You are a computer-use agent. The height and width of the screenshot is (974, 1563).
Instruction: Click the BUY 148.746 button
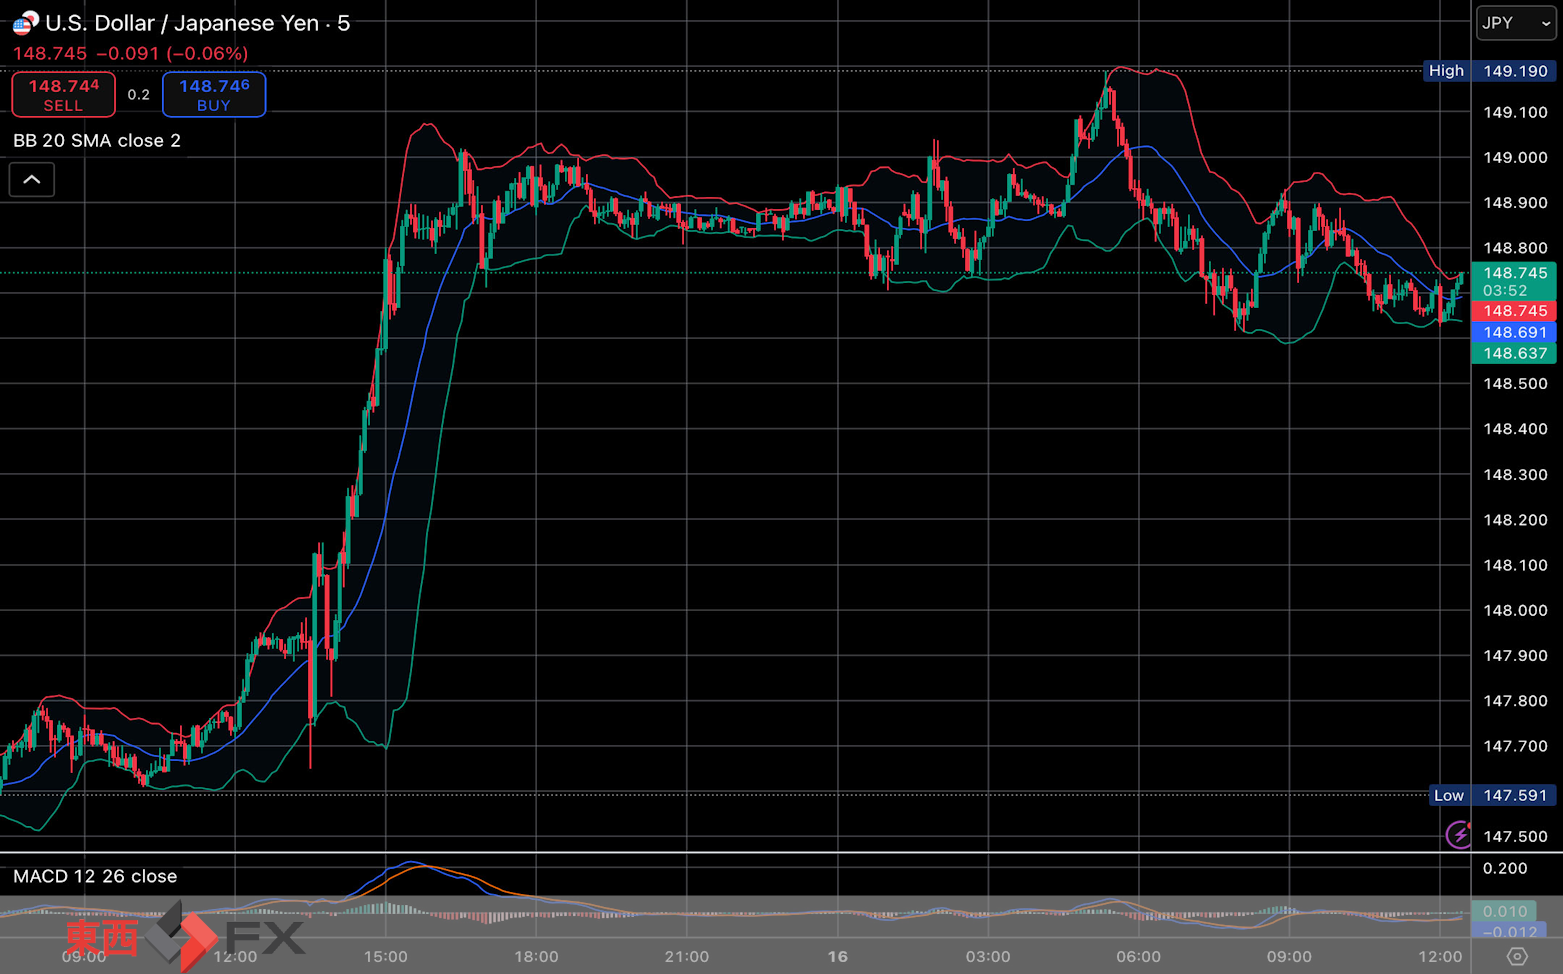pos(214,95)
